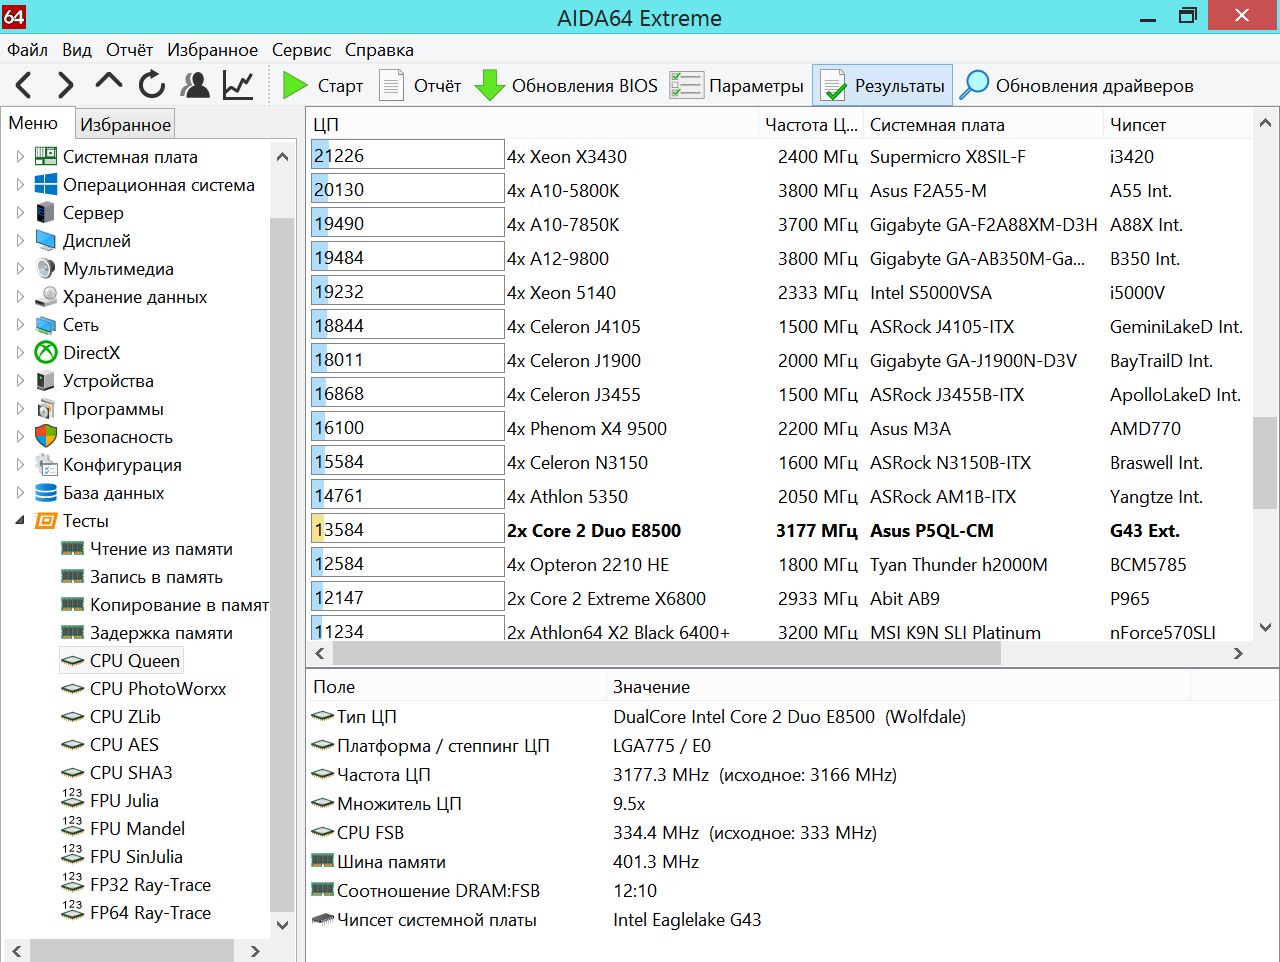Select the 4x Xeon X3430 result row
Image resolution: width=1280 pixels, height=962 pixels.
click(780, 157)
